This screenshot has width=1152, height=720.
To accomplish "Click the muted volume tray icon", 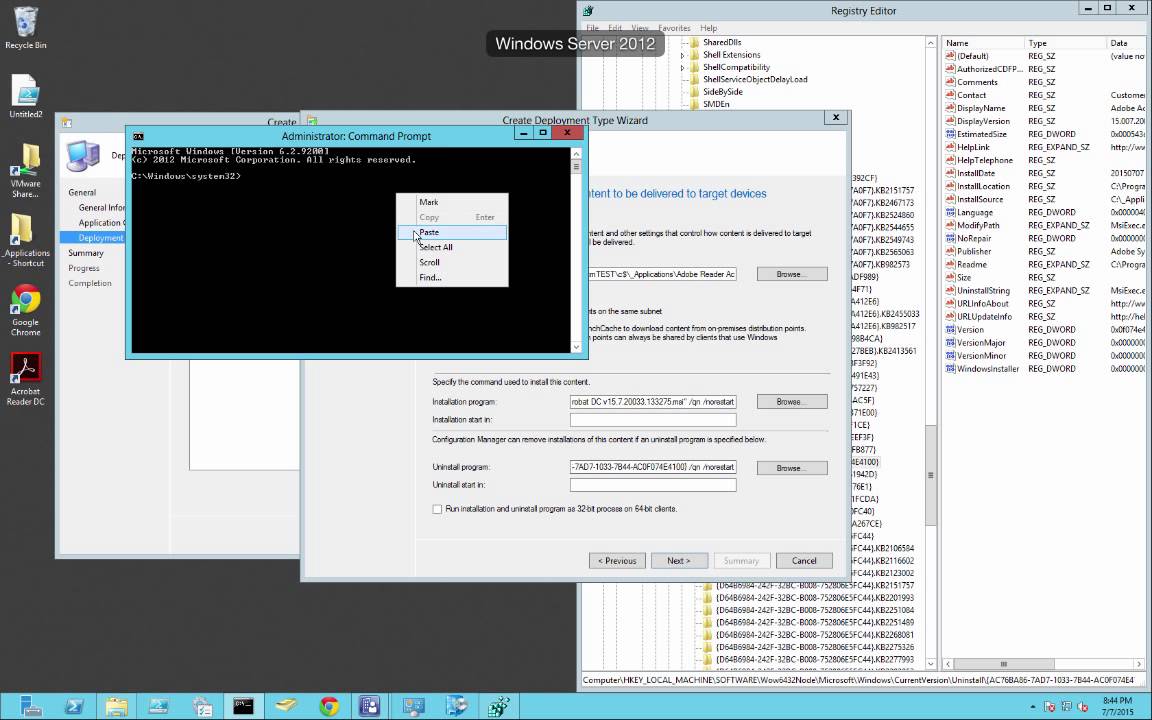I will (1083, 707).
